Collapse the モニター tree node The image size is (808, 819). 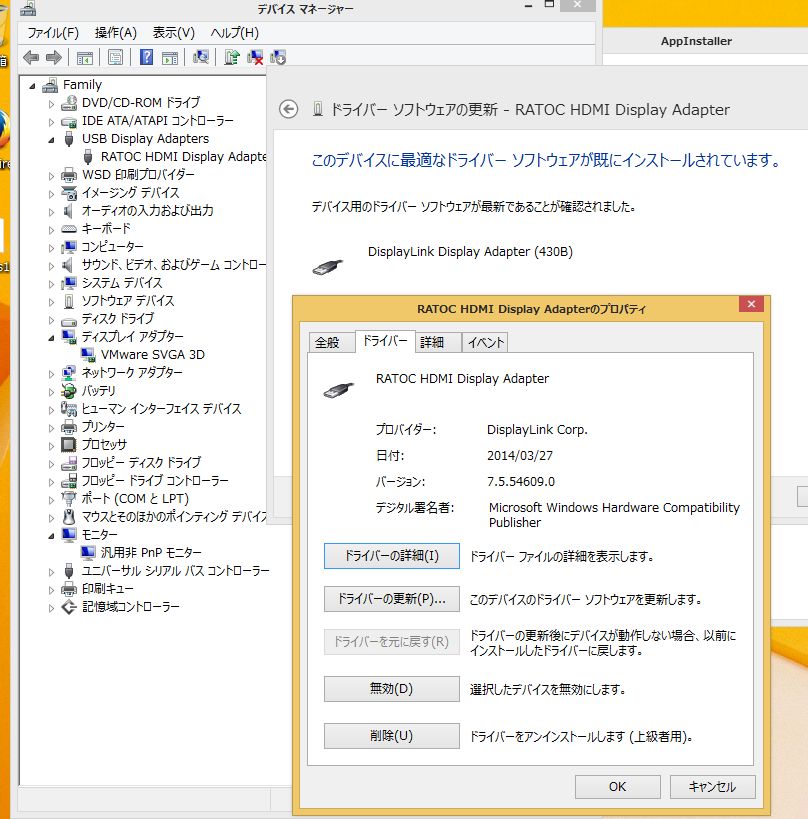pyautogui.click(x=52, y=535)
